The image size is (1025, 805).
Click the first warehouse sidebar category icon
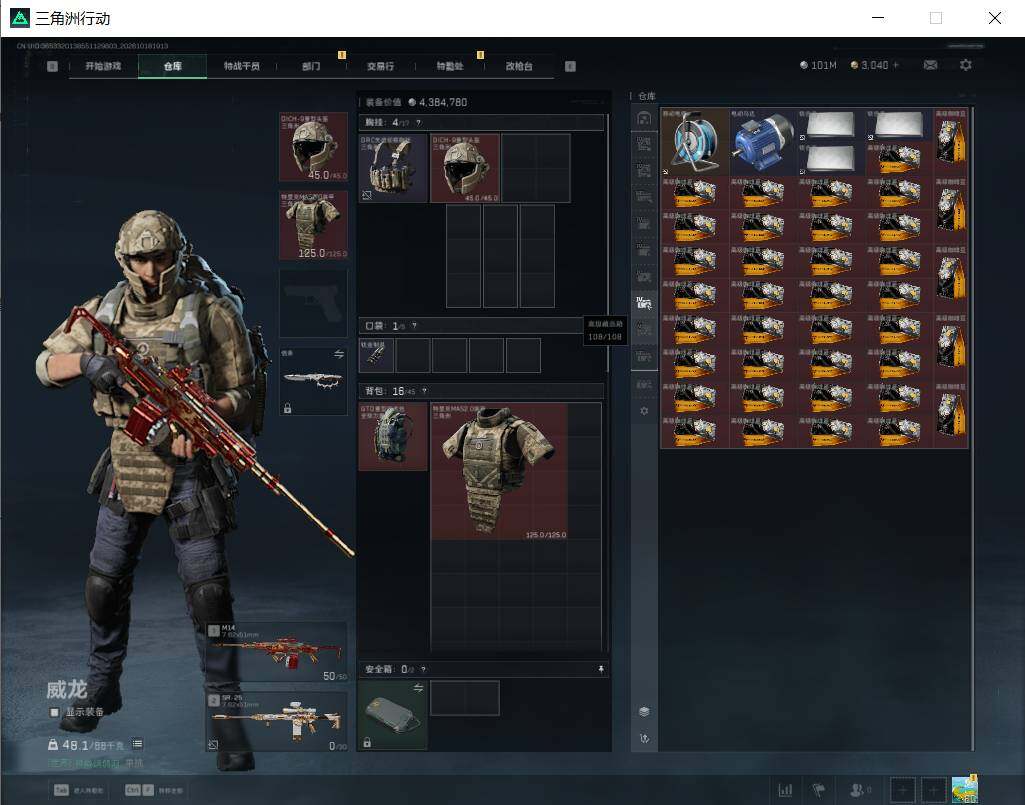click(644, 118)
